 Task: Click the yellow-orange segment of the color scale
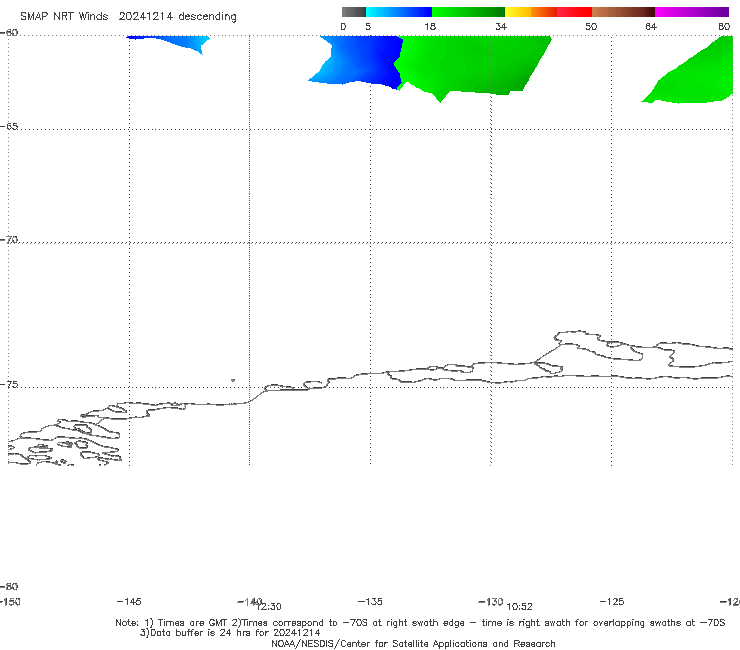tap(531, 12)
